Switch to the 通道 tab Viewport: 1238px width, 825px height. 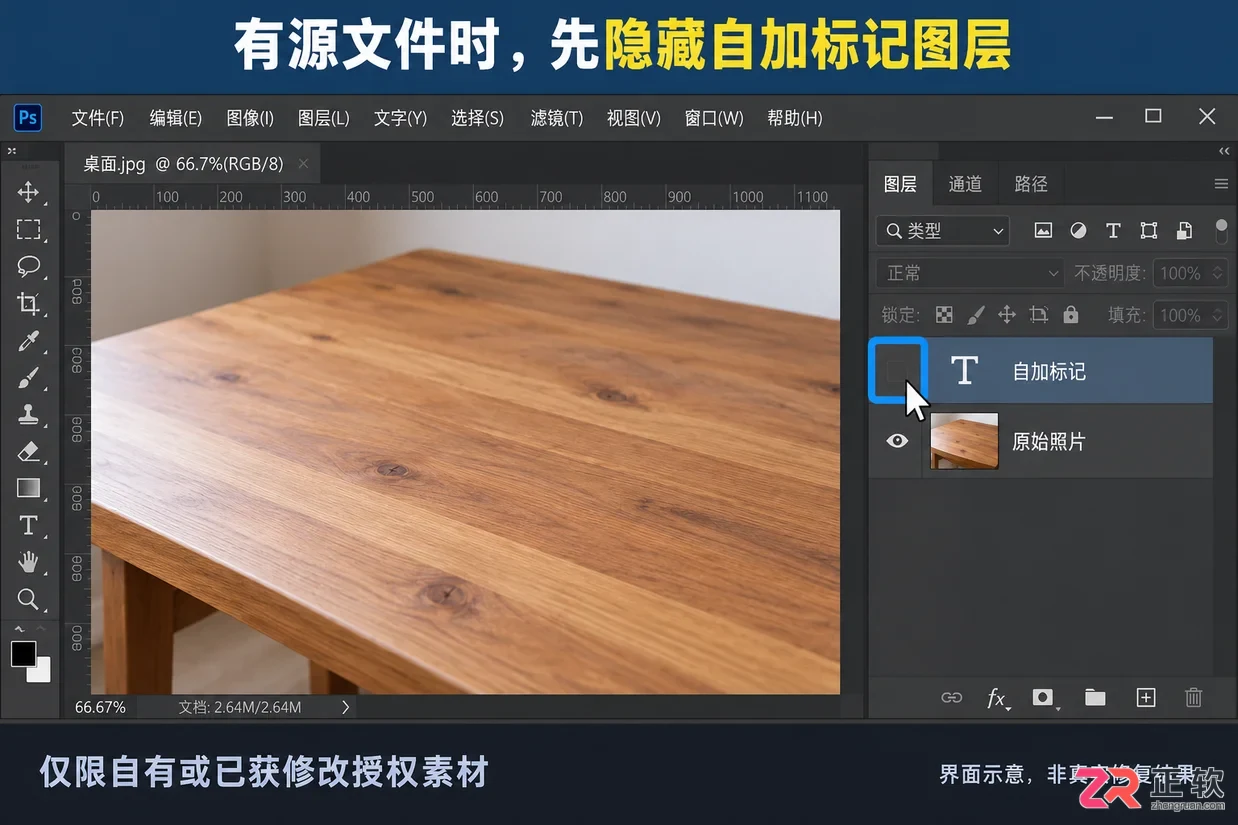click(x=966, y=184)
